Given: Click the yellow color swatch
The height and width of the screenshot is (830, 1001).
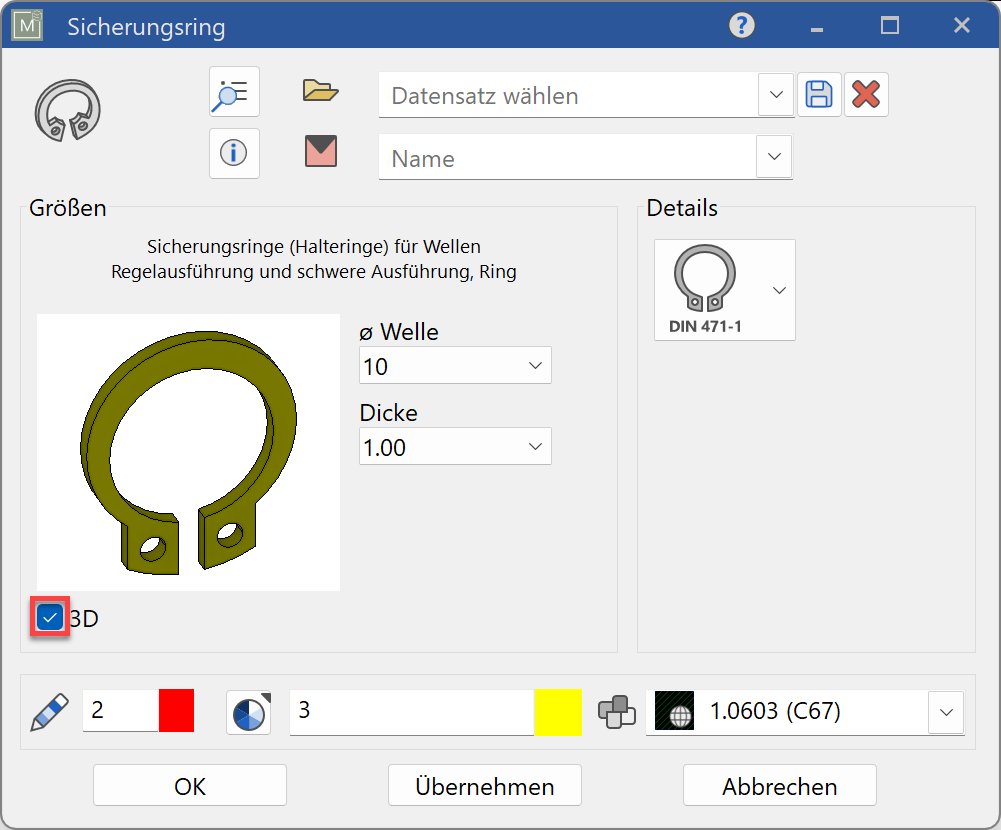Looking at the screenshot, I should pyautogui.click(x=558, y=712).
